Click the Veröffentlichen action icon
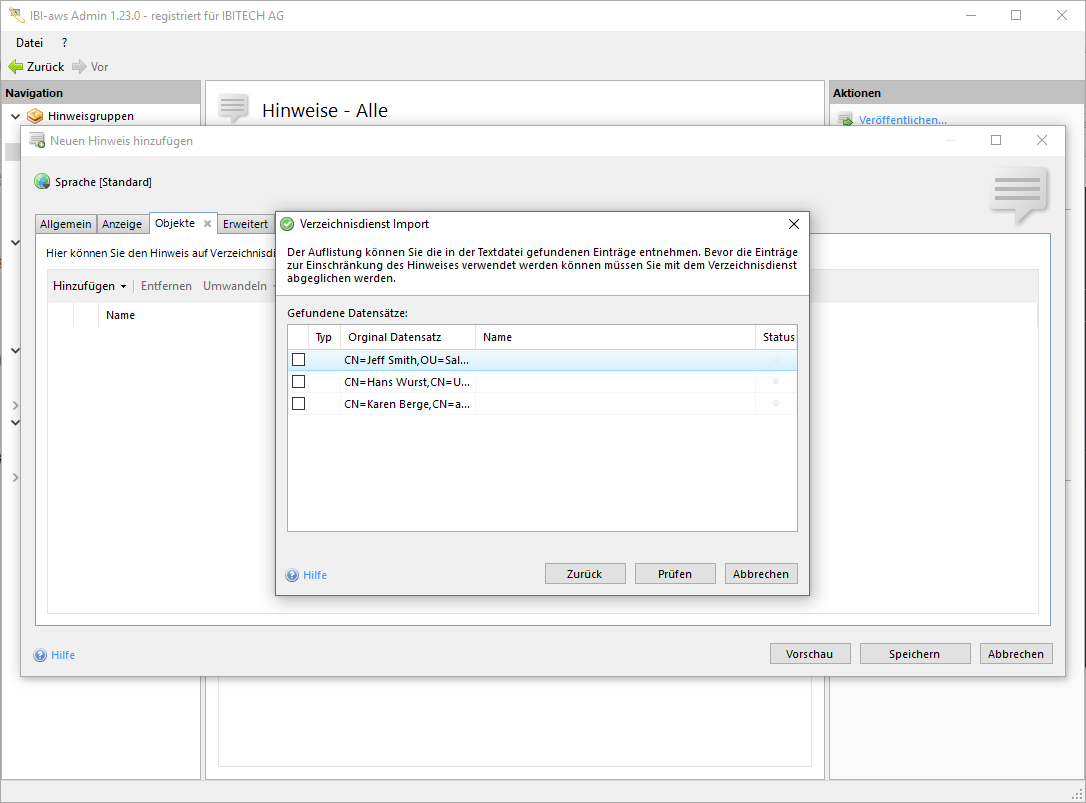Image resolution: width=1086 pixels, height=803 pixels. [x=845, y=120]
